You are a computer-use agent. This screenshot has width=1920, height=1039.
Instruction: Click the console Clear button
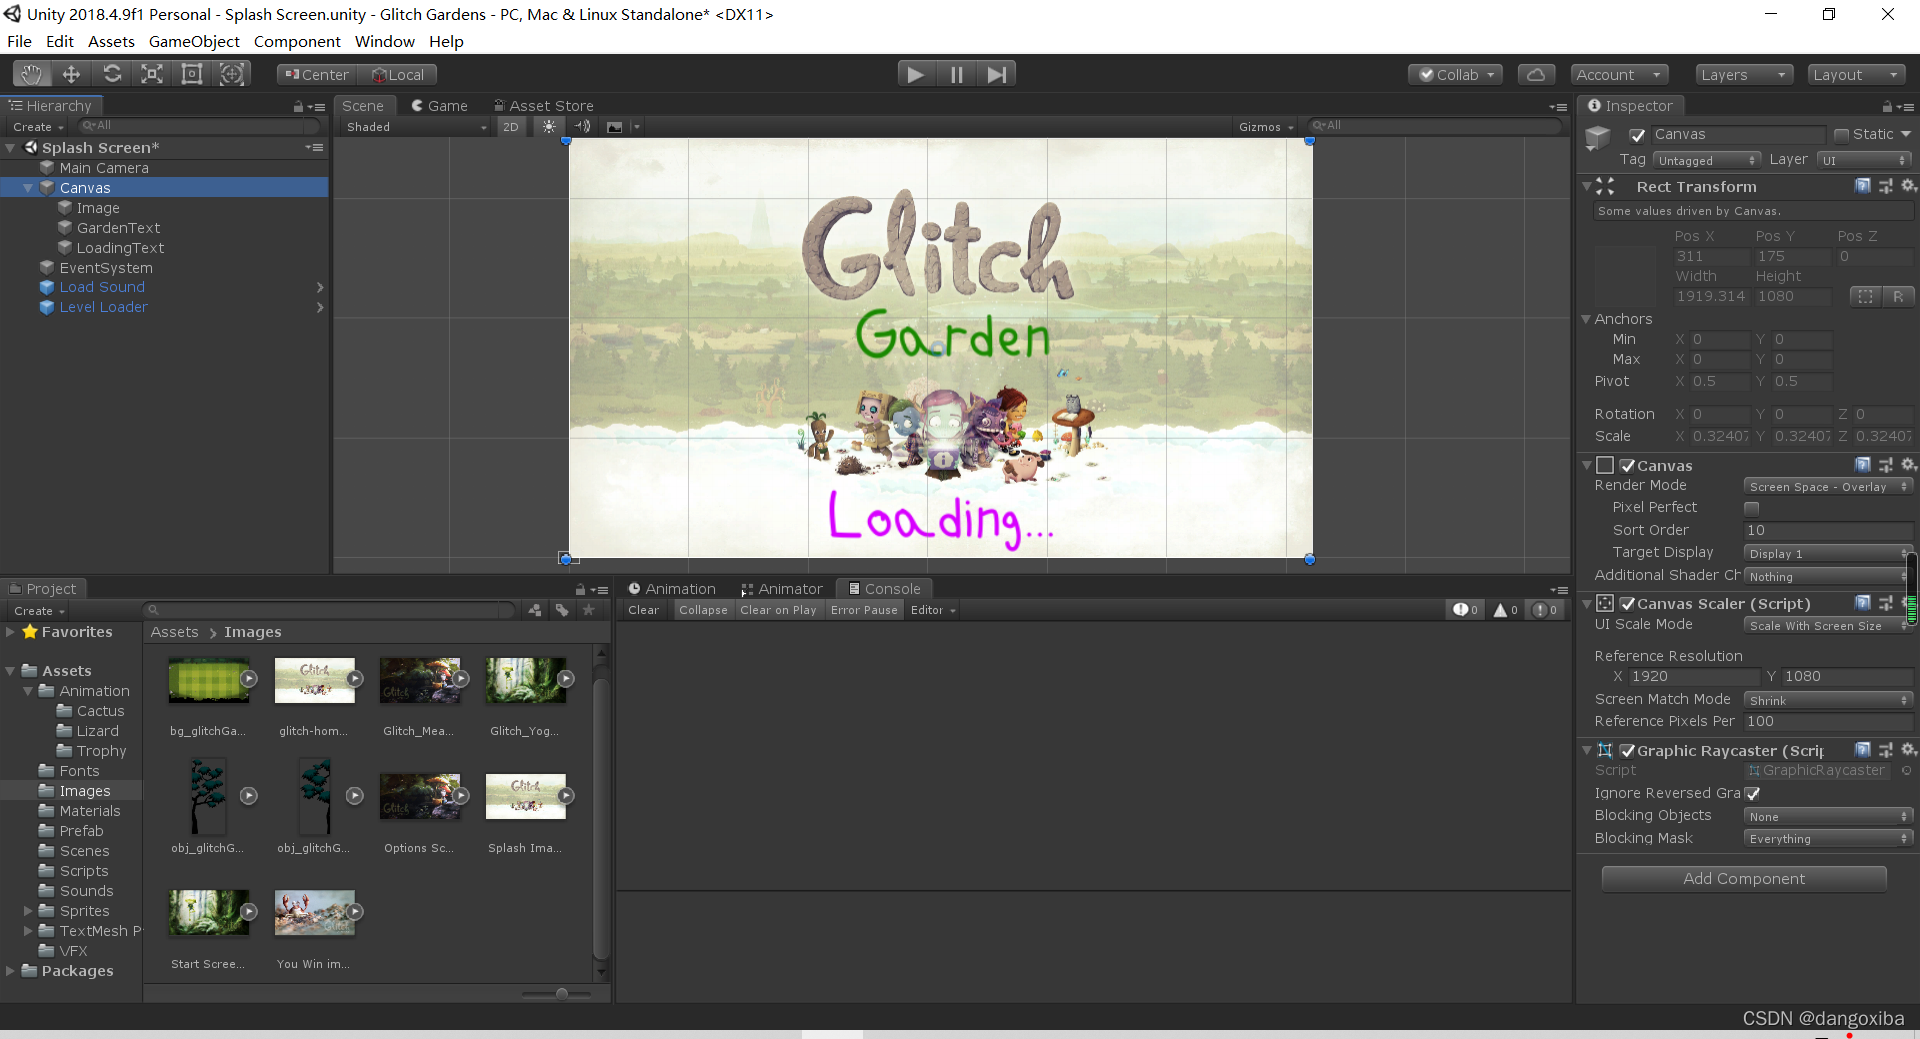tap(644, 610)
